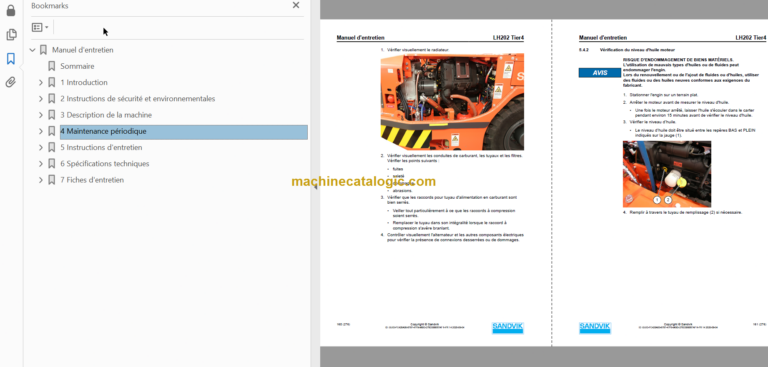Open the bookmark options dropdown menu
Screen dimensions: 768x367
point(40,27)
